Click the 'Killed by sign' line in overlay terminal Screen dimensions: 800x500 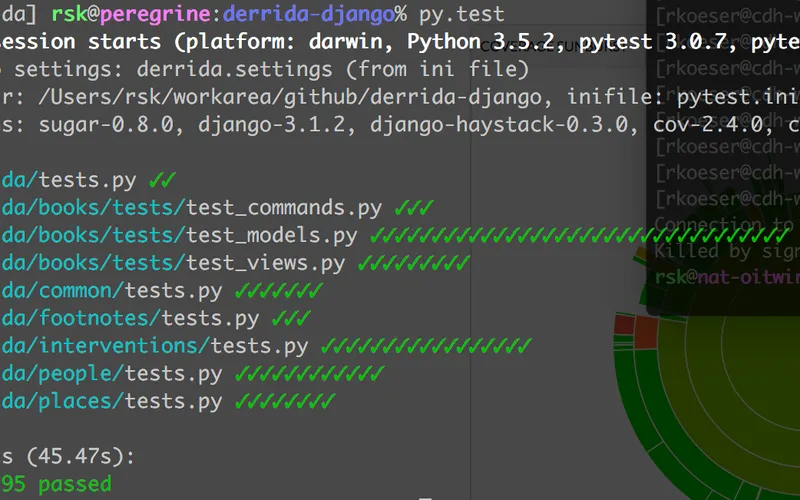click(720, 250)
